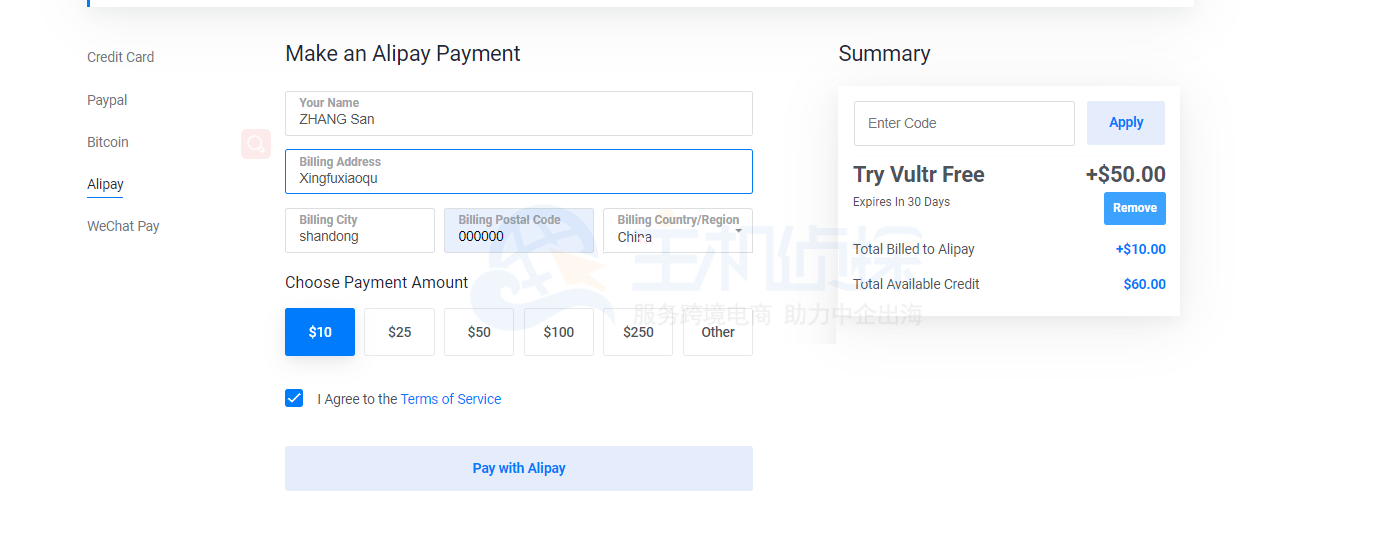
Task: Select Paypal payment method
Action: (x=107, y=100)
